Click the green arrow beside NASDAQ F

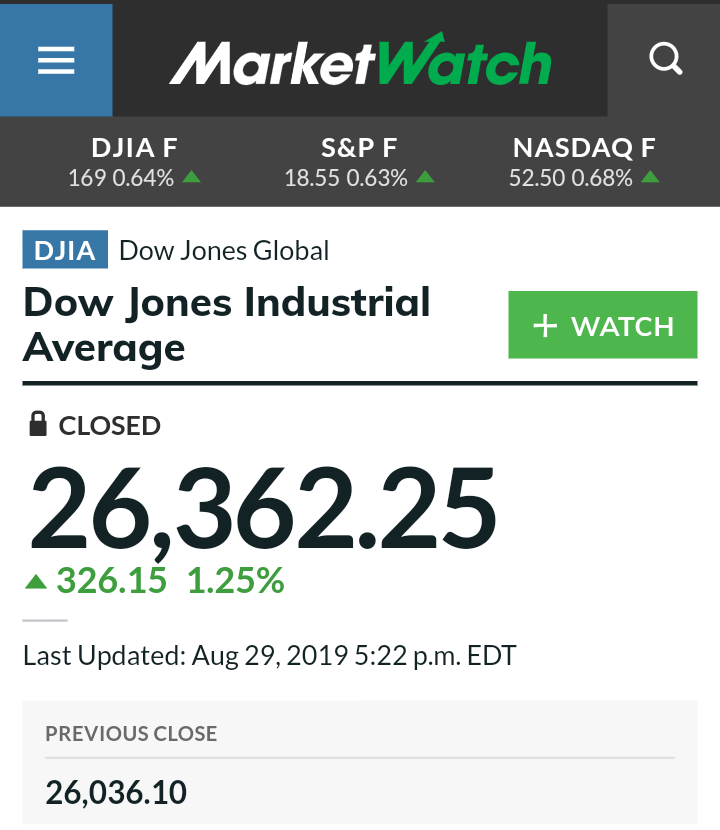click(650, 178)
